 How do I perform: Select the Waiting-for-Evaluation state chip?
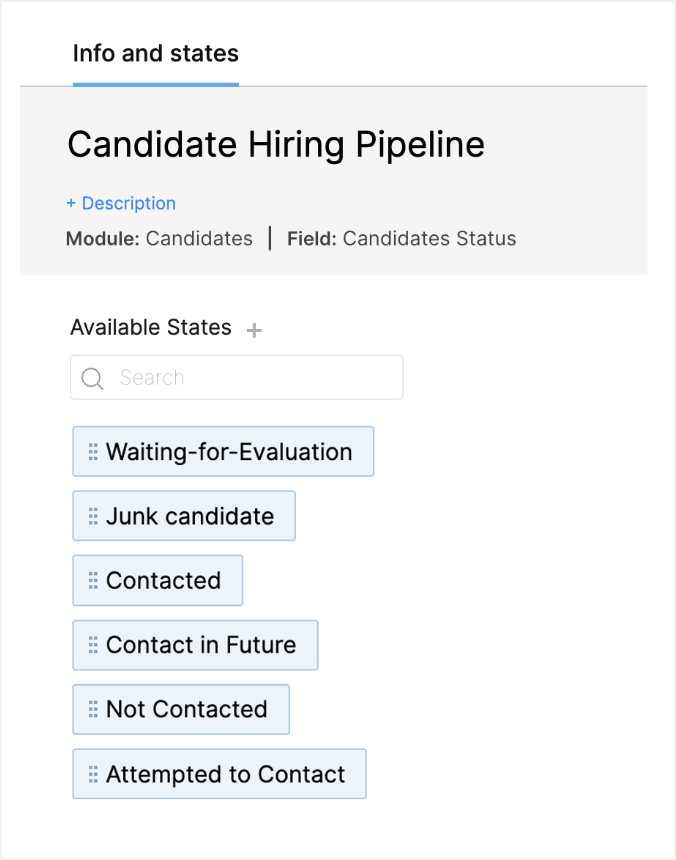click(x=229, y=452)
